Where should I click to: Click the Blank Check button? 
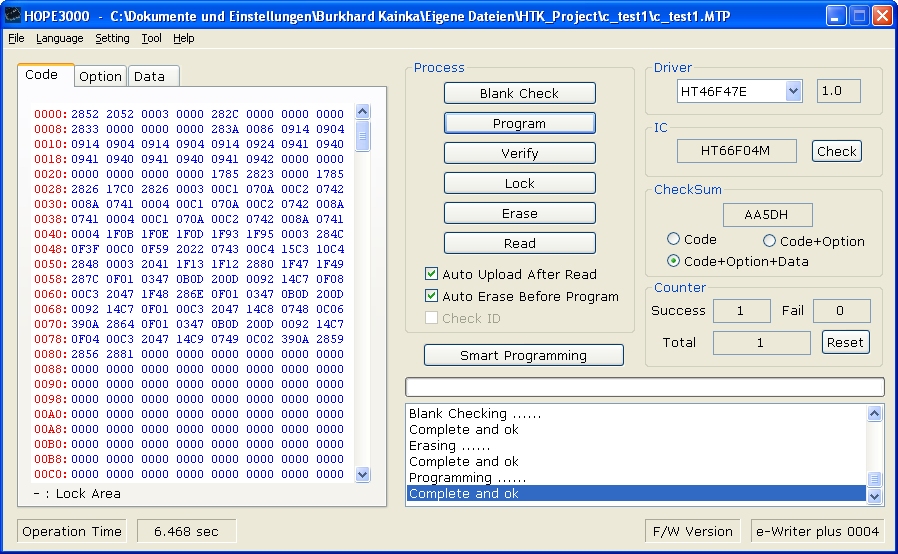coord(519,93)
